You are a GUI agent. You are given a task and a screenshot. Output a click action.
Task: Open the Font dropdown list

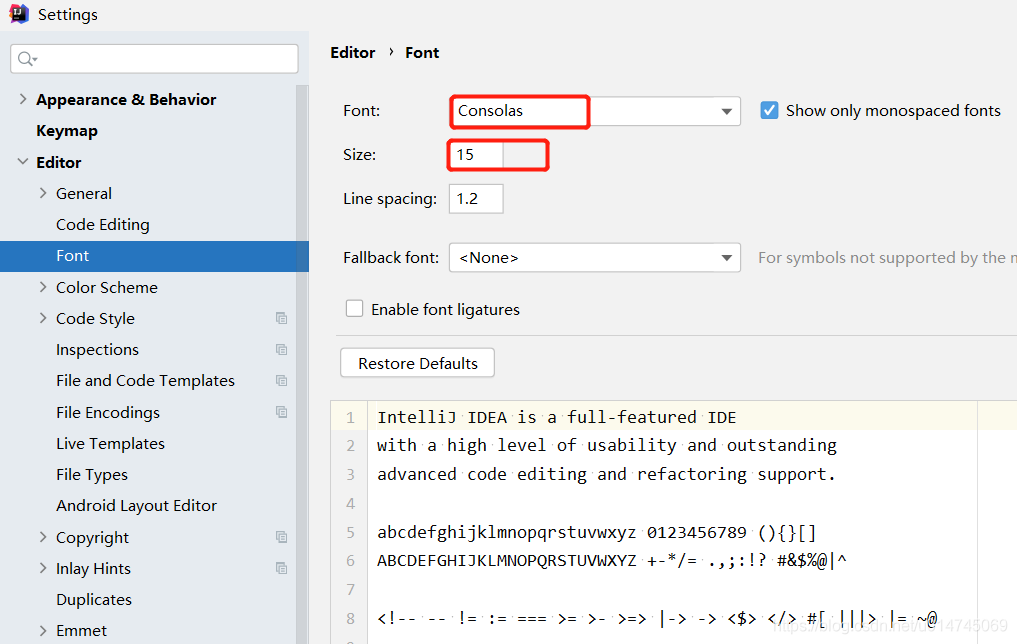[x=726, y=112]
